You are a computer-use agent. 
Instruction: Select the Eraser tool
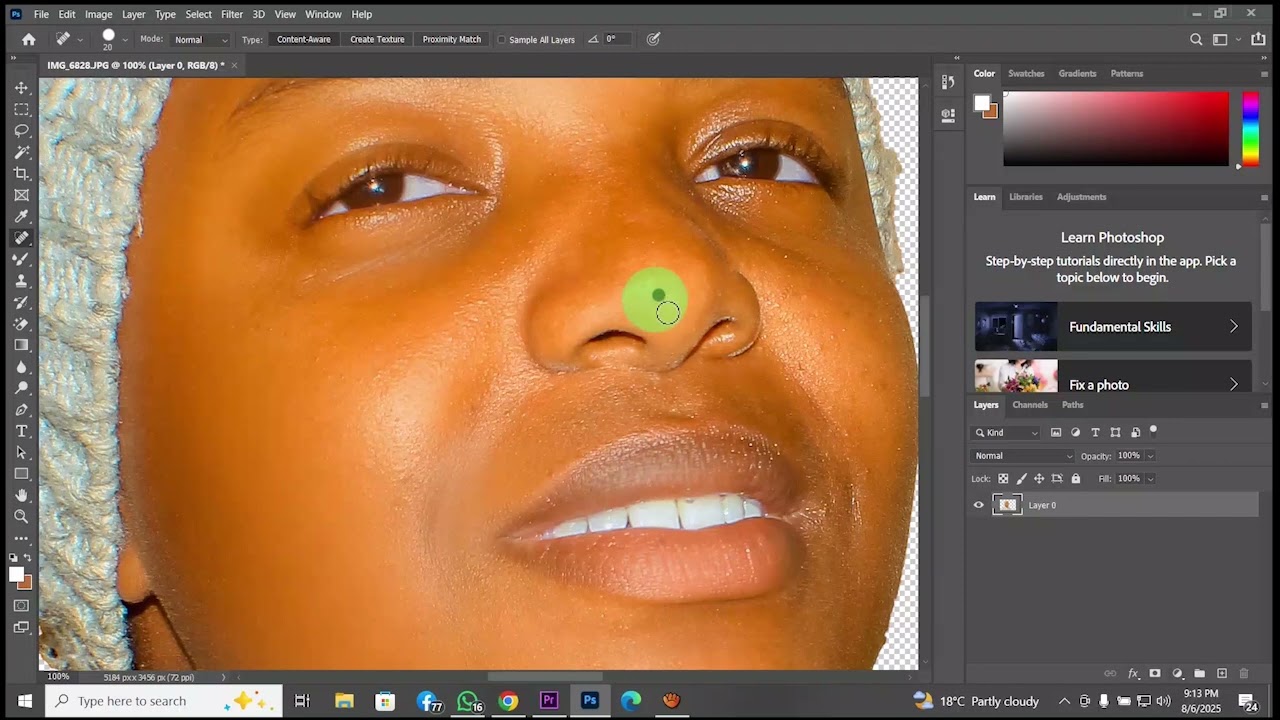click(21, 324)
